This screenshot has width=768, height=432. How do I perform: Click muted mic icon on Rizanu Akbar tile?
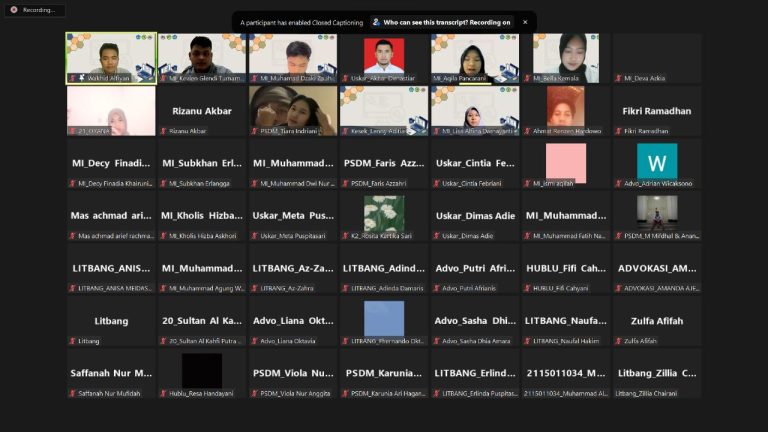(163, 131)
